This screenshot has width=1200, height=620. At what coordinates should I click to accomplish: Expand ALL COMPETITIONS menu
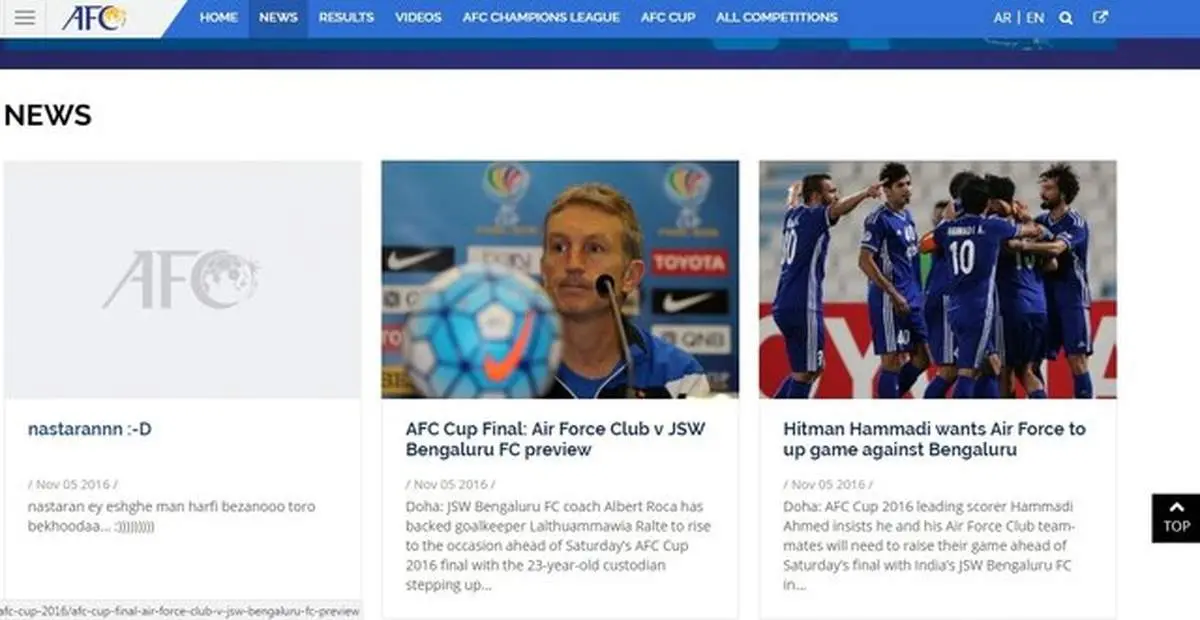(x=777, y=17)
